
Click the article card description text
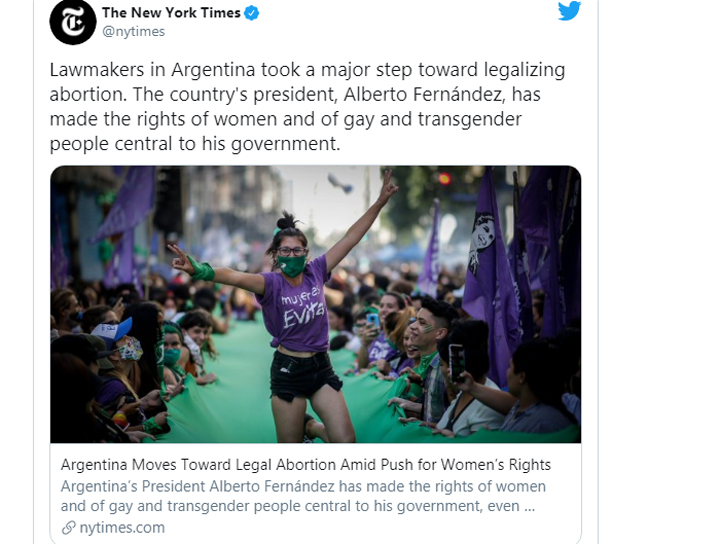304,496
